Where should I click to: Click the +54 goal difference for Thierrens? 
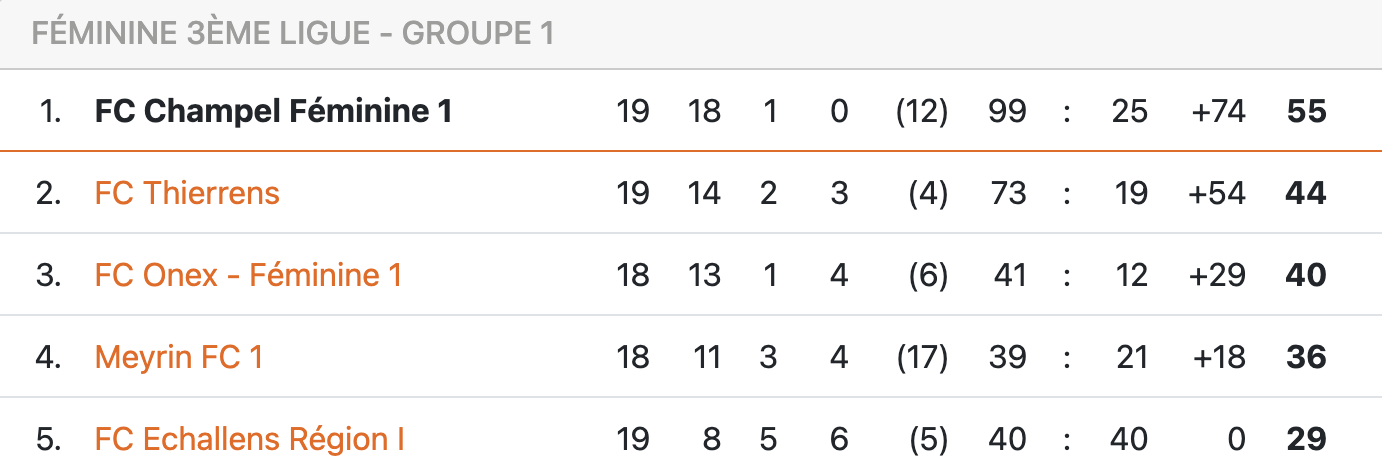click(x=1218, y=193)
